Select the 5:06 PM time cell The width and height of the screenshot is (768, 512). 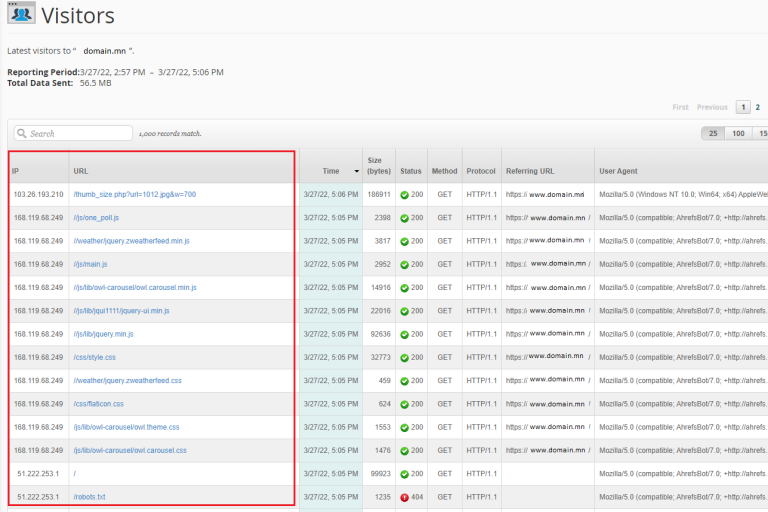coord(331,195)
